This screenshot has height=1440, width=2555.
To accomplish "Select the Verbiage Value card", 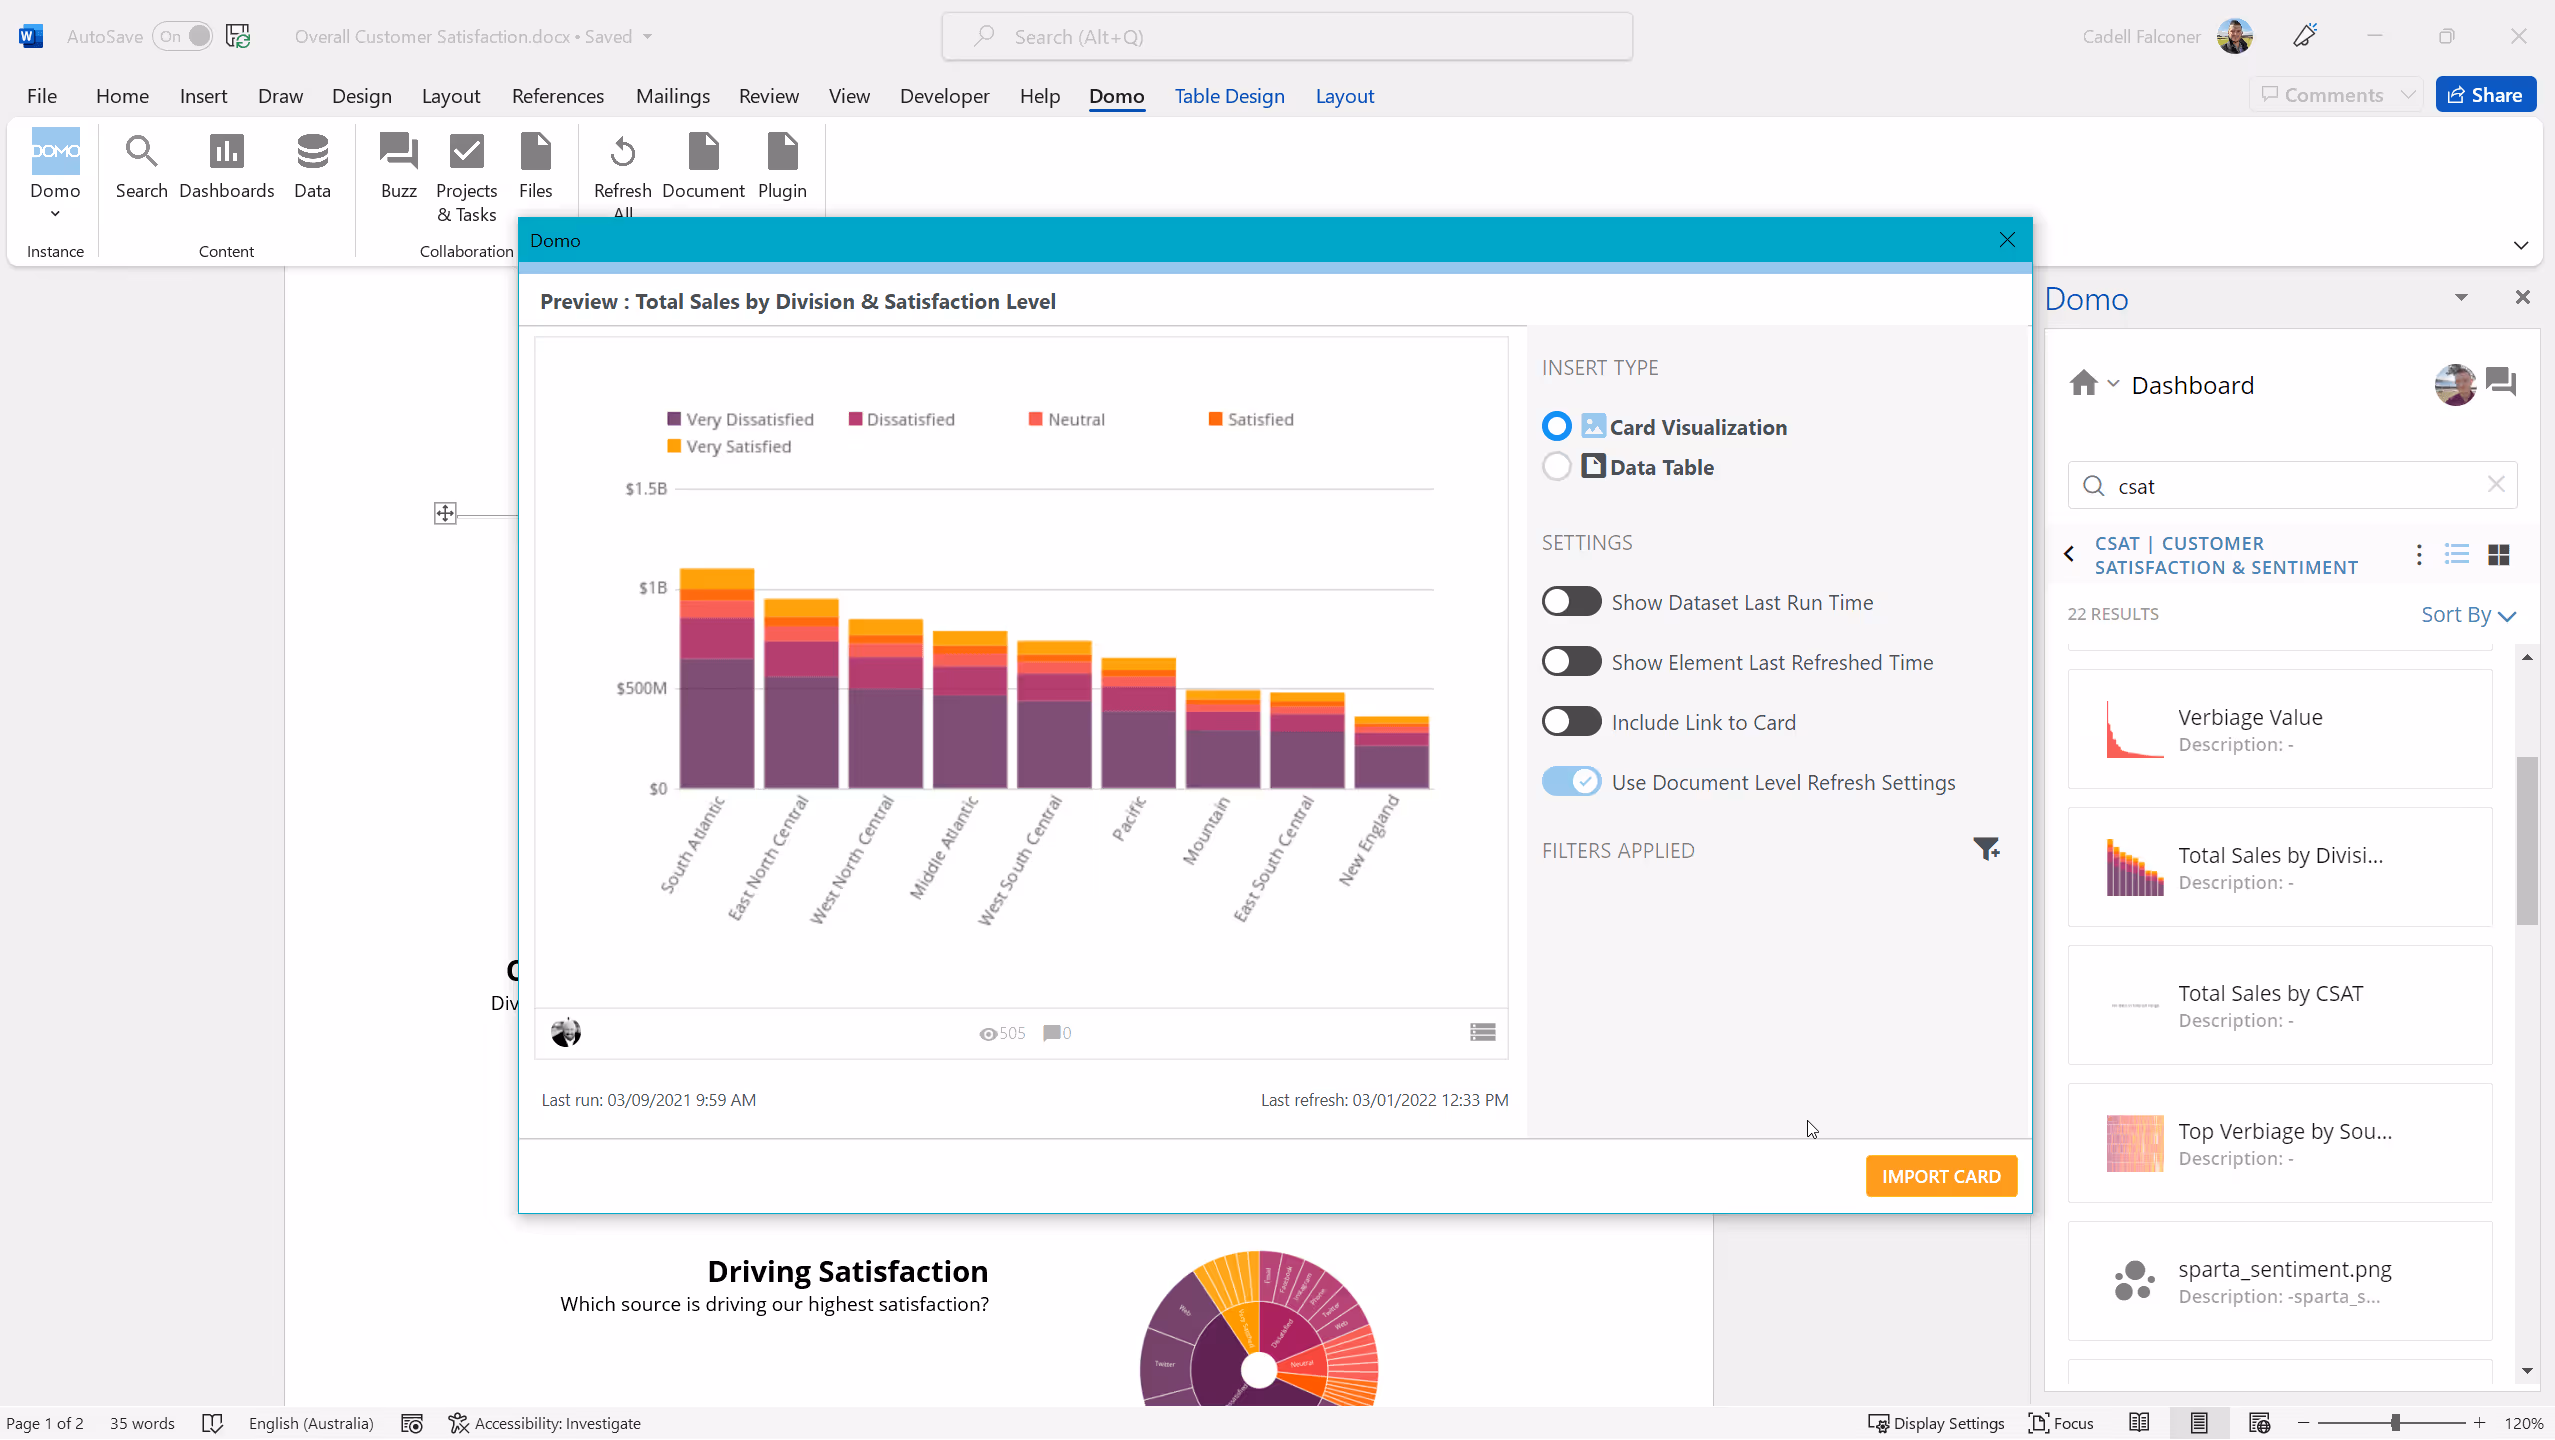I will click(x=2279, y=729).
